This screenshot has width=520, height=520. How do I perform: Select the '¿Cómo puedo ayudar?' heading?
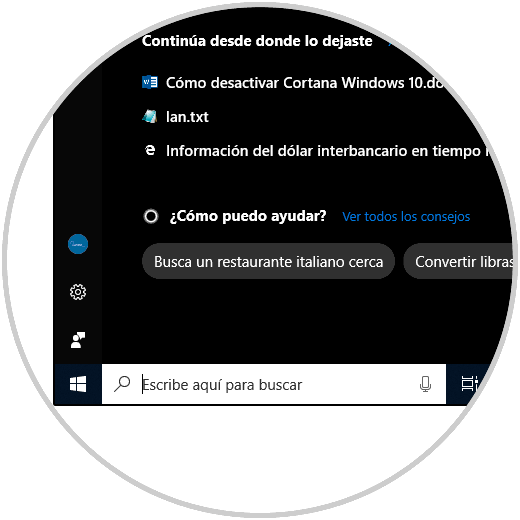tap(248, 216)
